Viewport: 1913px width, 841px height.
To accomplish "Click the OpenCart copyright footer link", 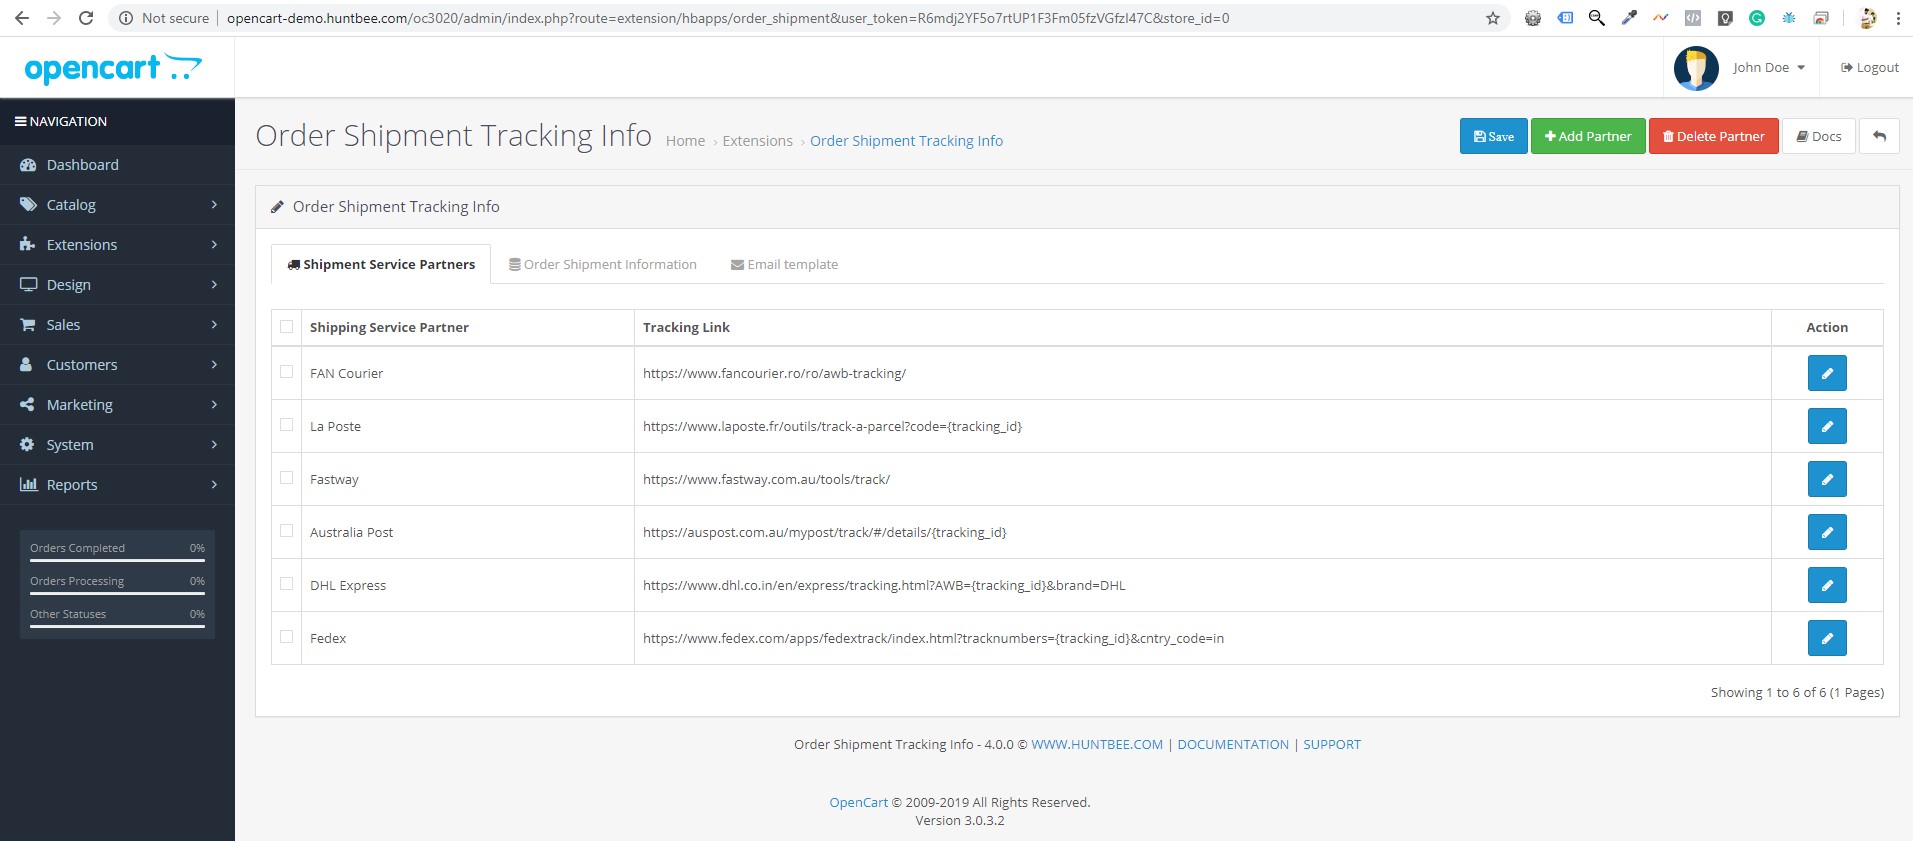I will point(858,802).
